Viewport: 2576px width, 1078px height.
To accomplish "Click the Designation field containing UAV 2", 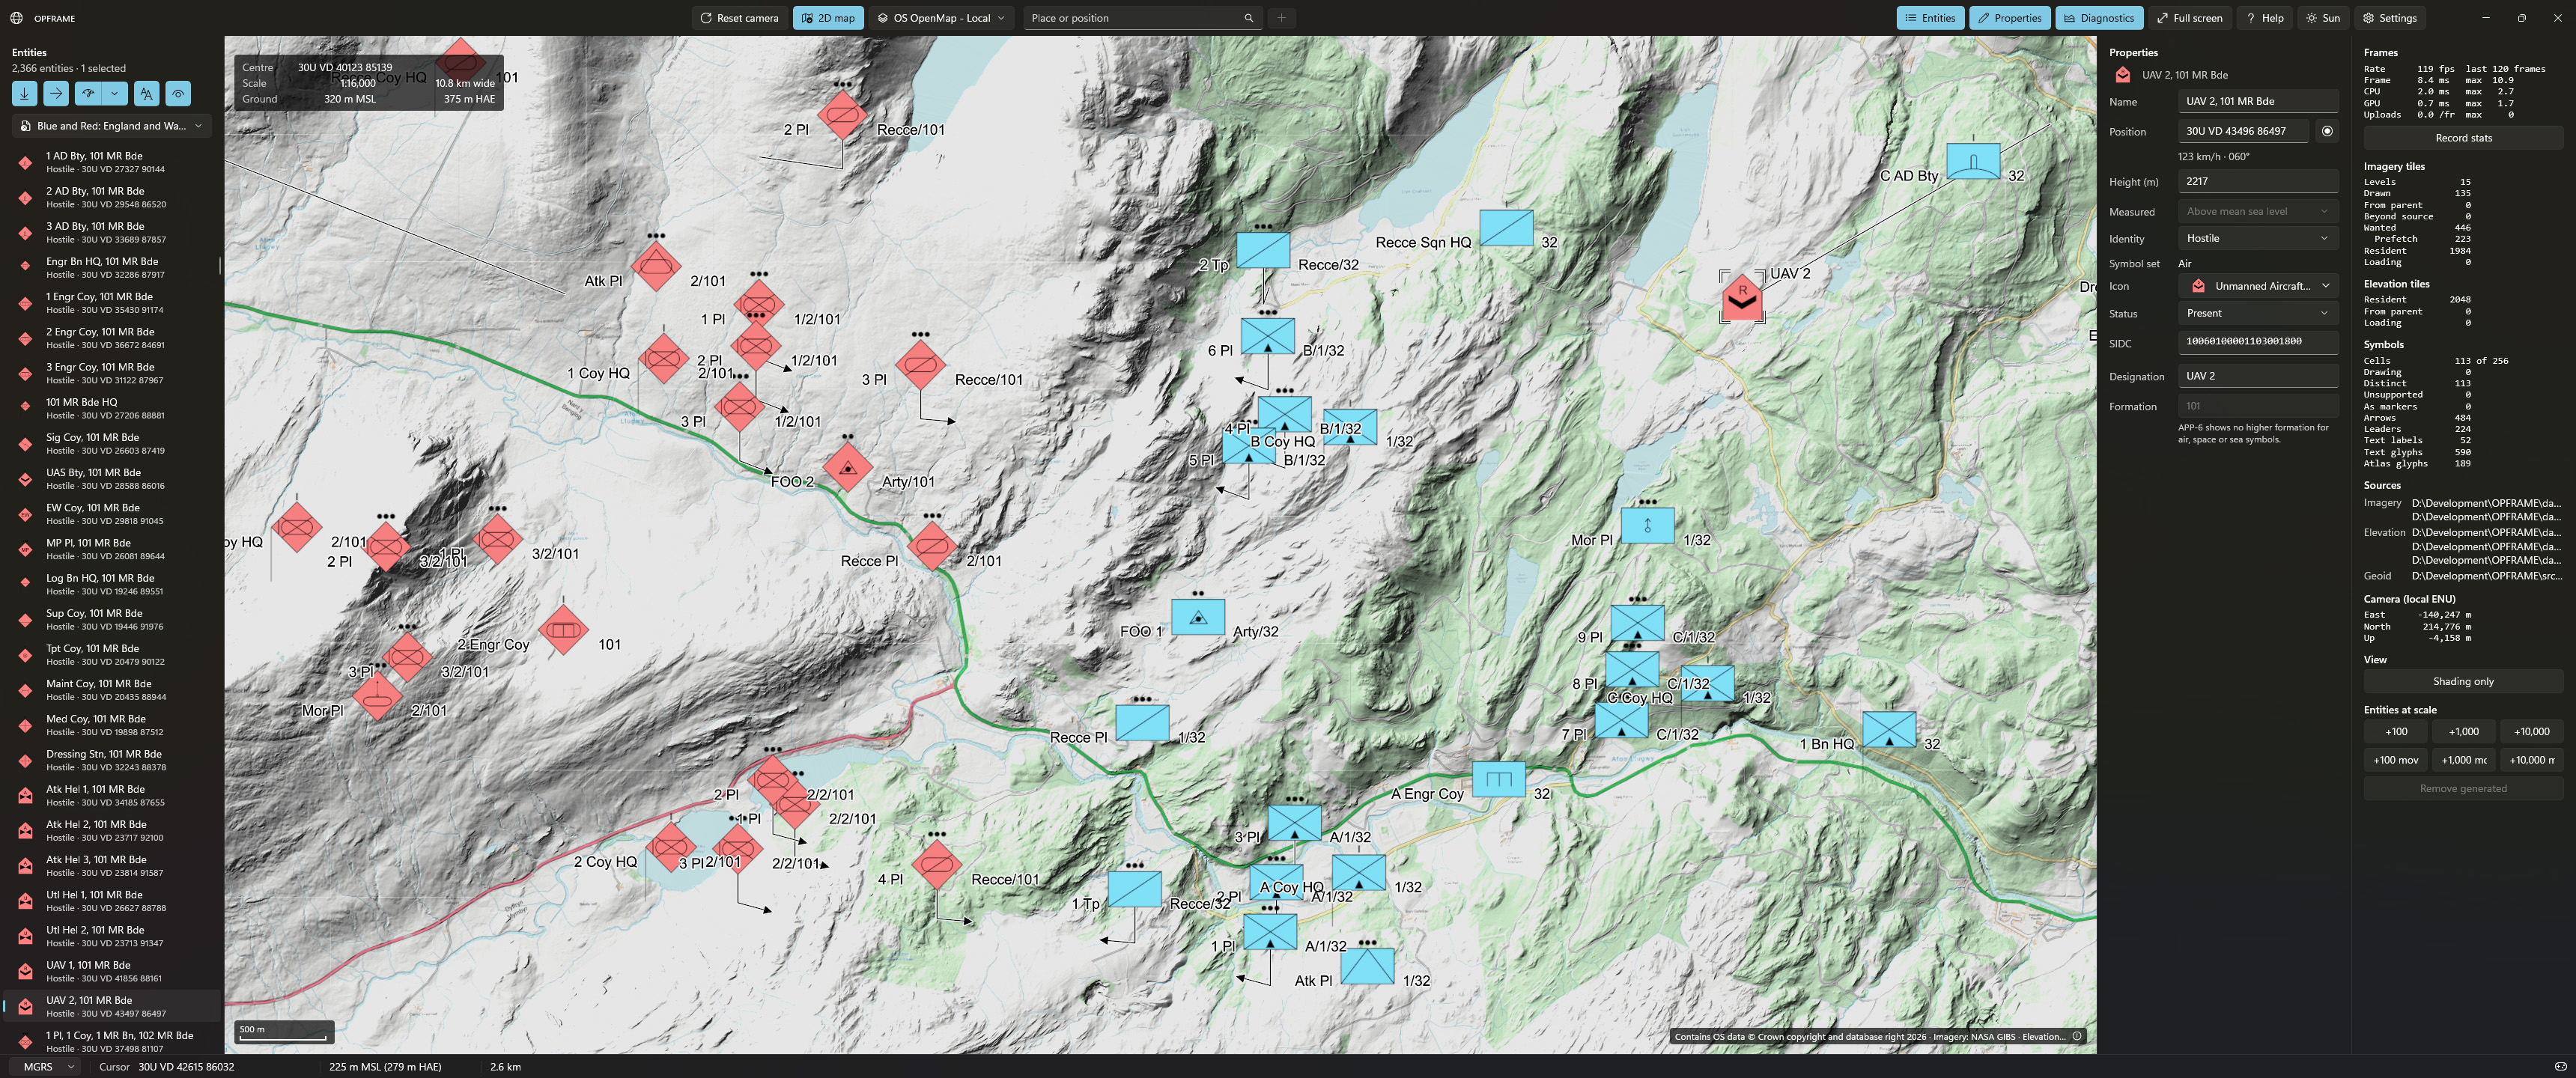I will click(2258, 376).
